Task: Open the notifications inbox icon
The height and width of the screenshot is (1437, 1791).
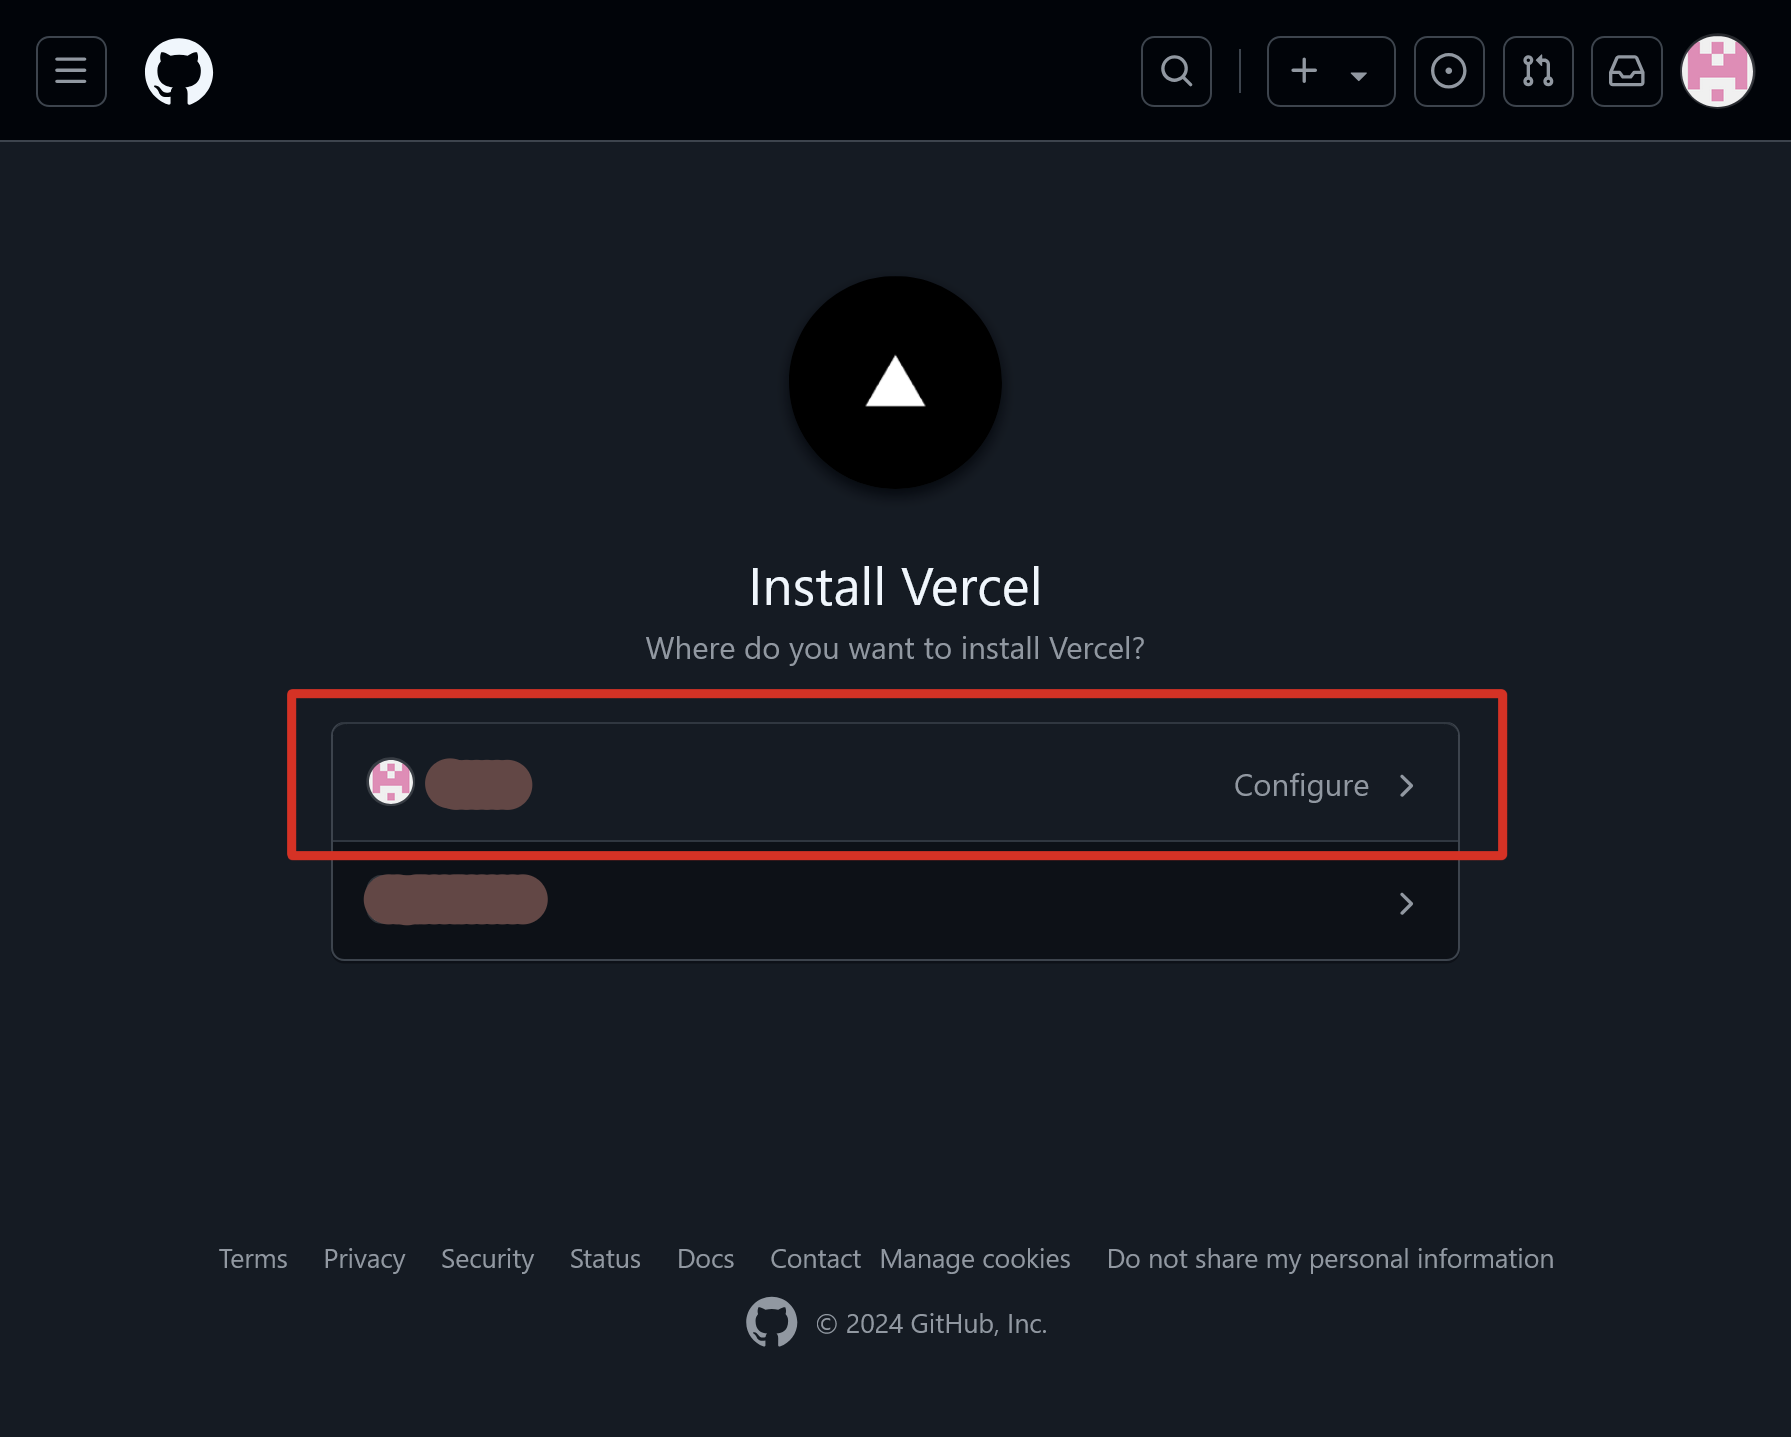Action: point(1626,71)
